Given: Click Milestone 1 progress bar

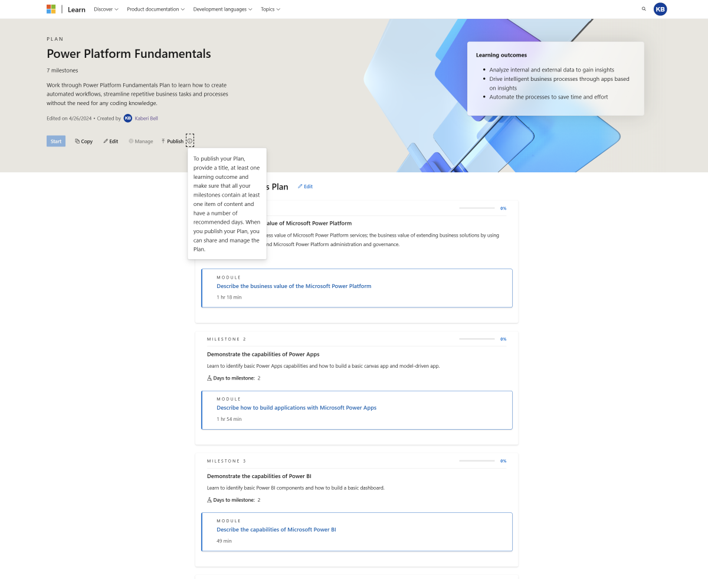Looking at the screenshot, I should 477,208.
